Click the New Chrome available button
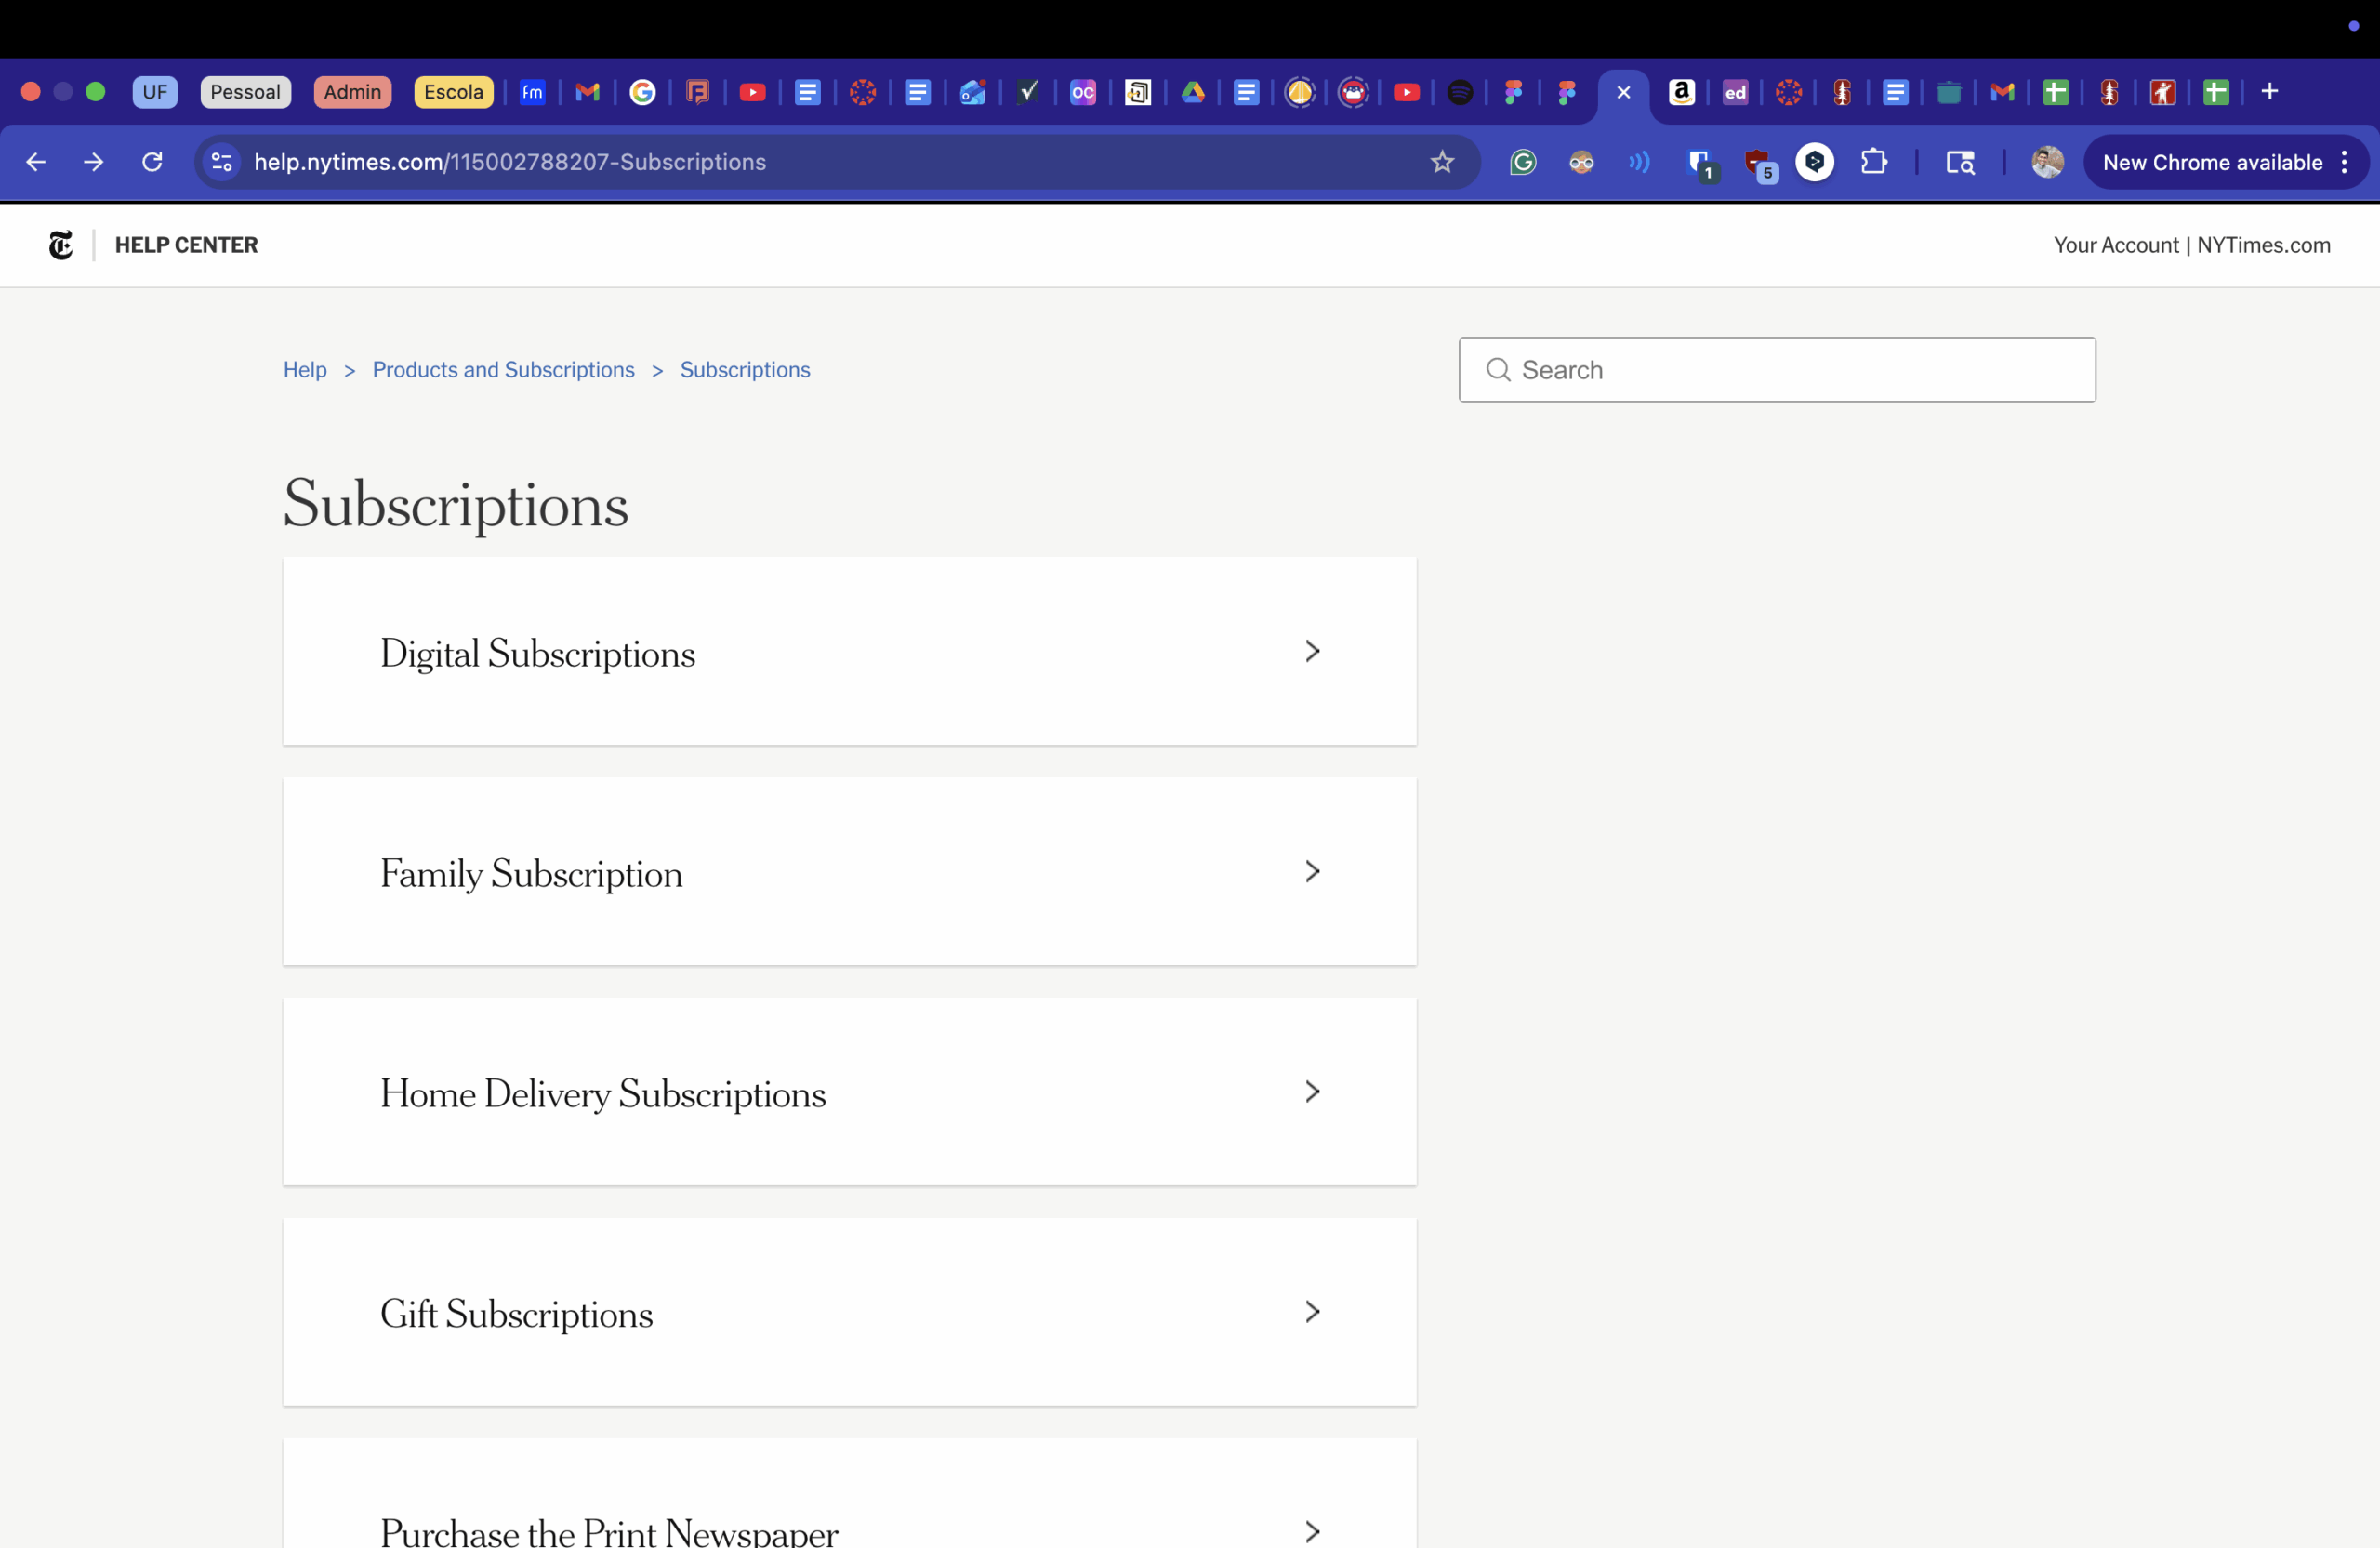Image resolution: width=2380 pixels, height=1548 pixels. pyautogui.click(x=2212, y=162)
